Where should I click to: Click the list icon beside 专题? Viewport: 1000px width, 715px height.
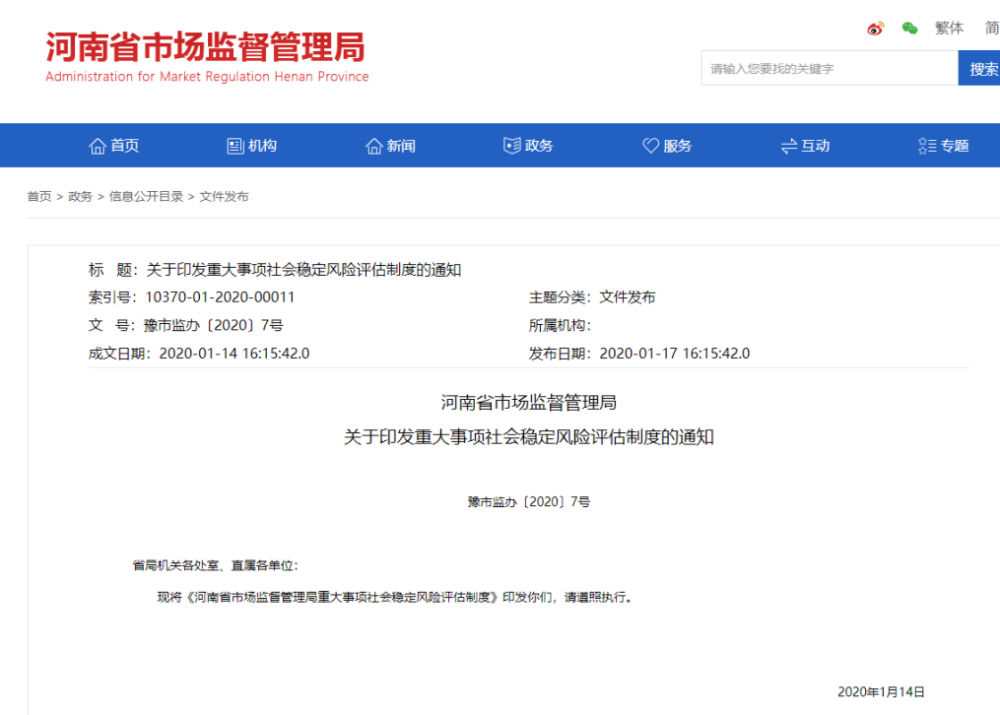[x=927, y=146]
